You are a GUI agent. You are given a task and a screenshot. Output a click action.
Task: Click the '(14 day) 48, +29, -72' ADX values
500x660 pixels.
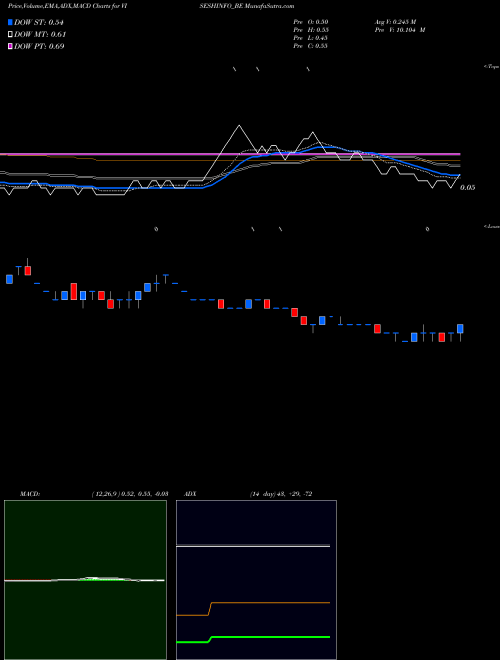(281, 494)
